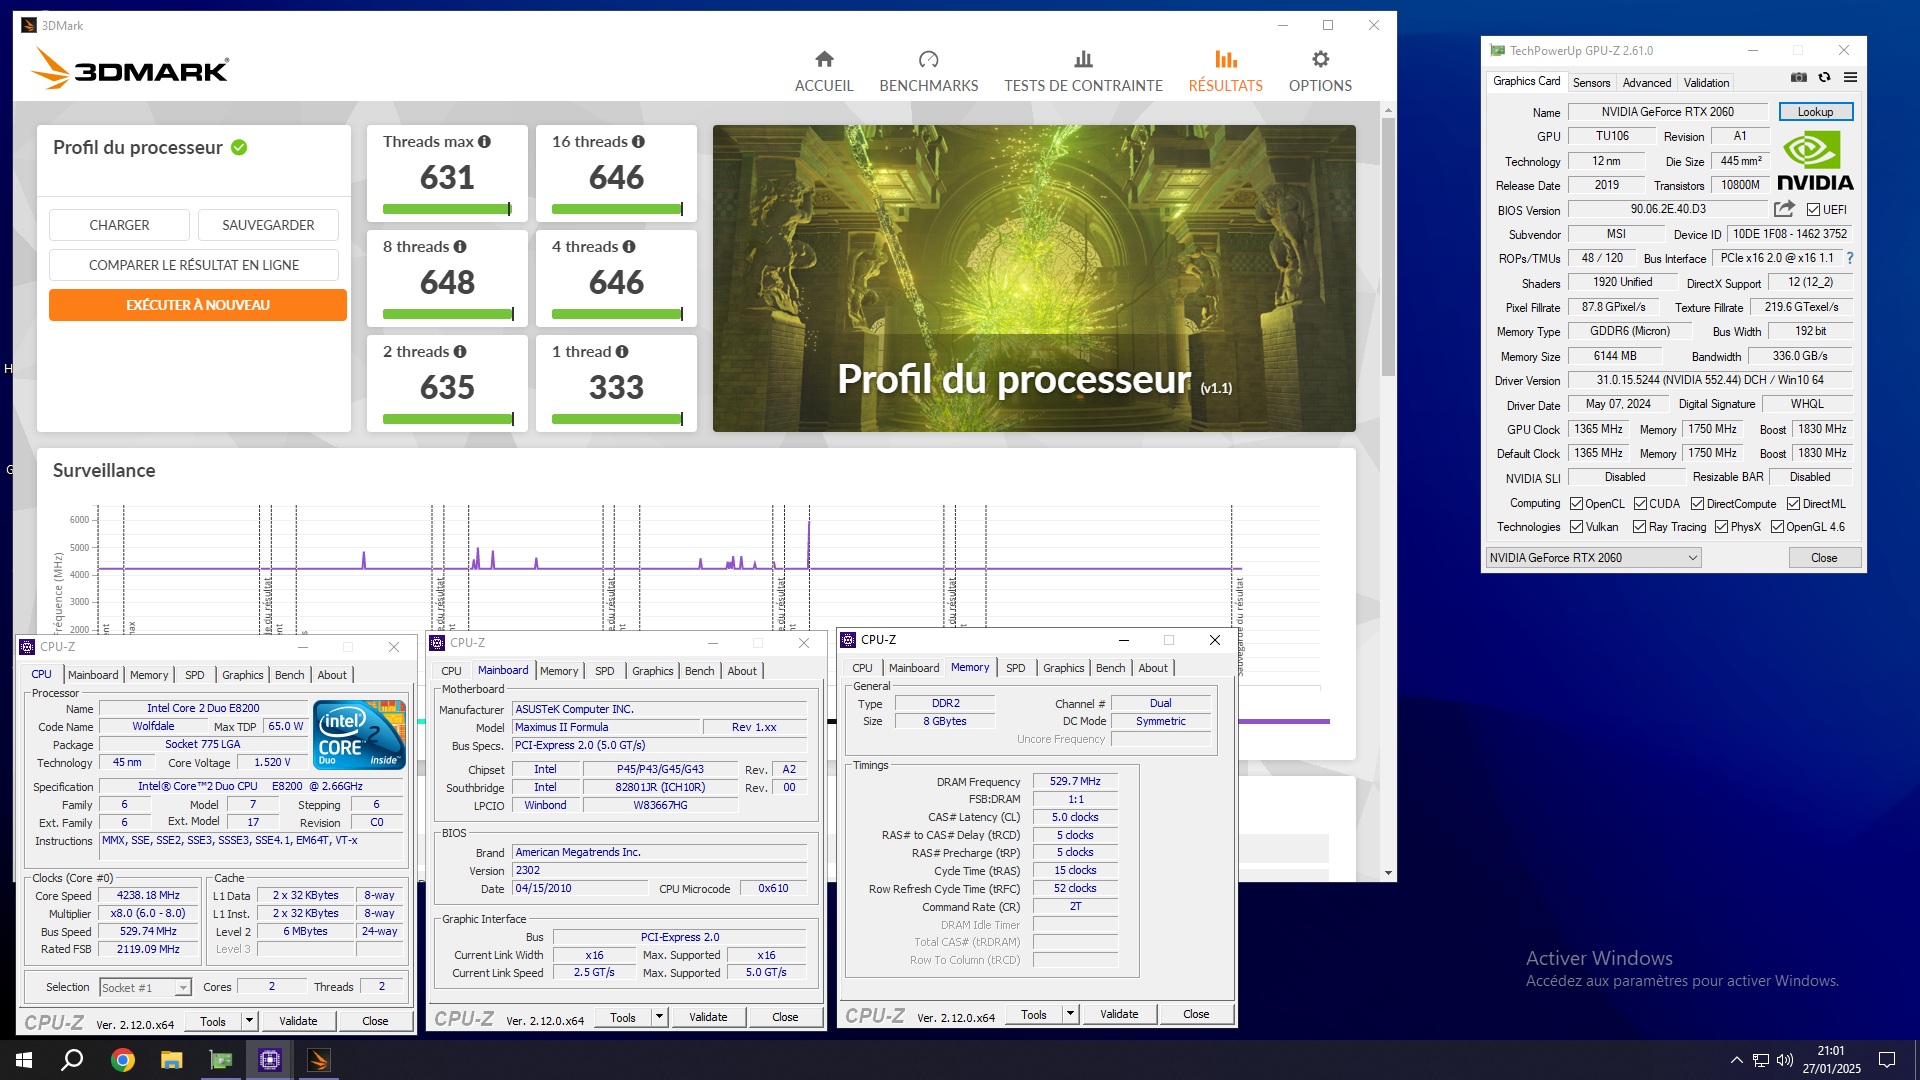Image resolution: width=1920 pixels, height=1080 pixels.
Task: Switch to the Advanced tab in GPU-Z
Action: 1646,83
